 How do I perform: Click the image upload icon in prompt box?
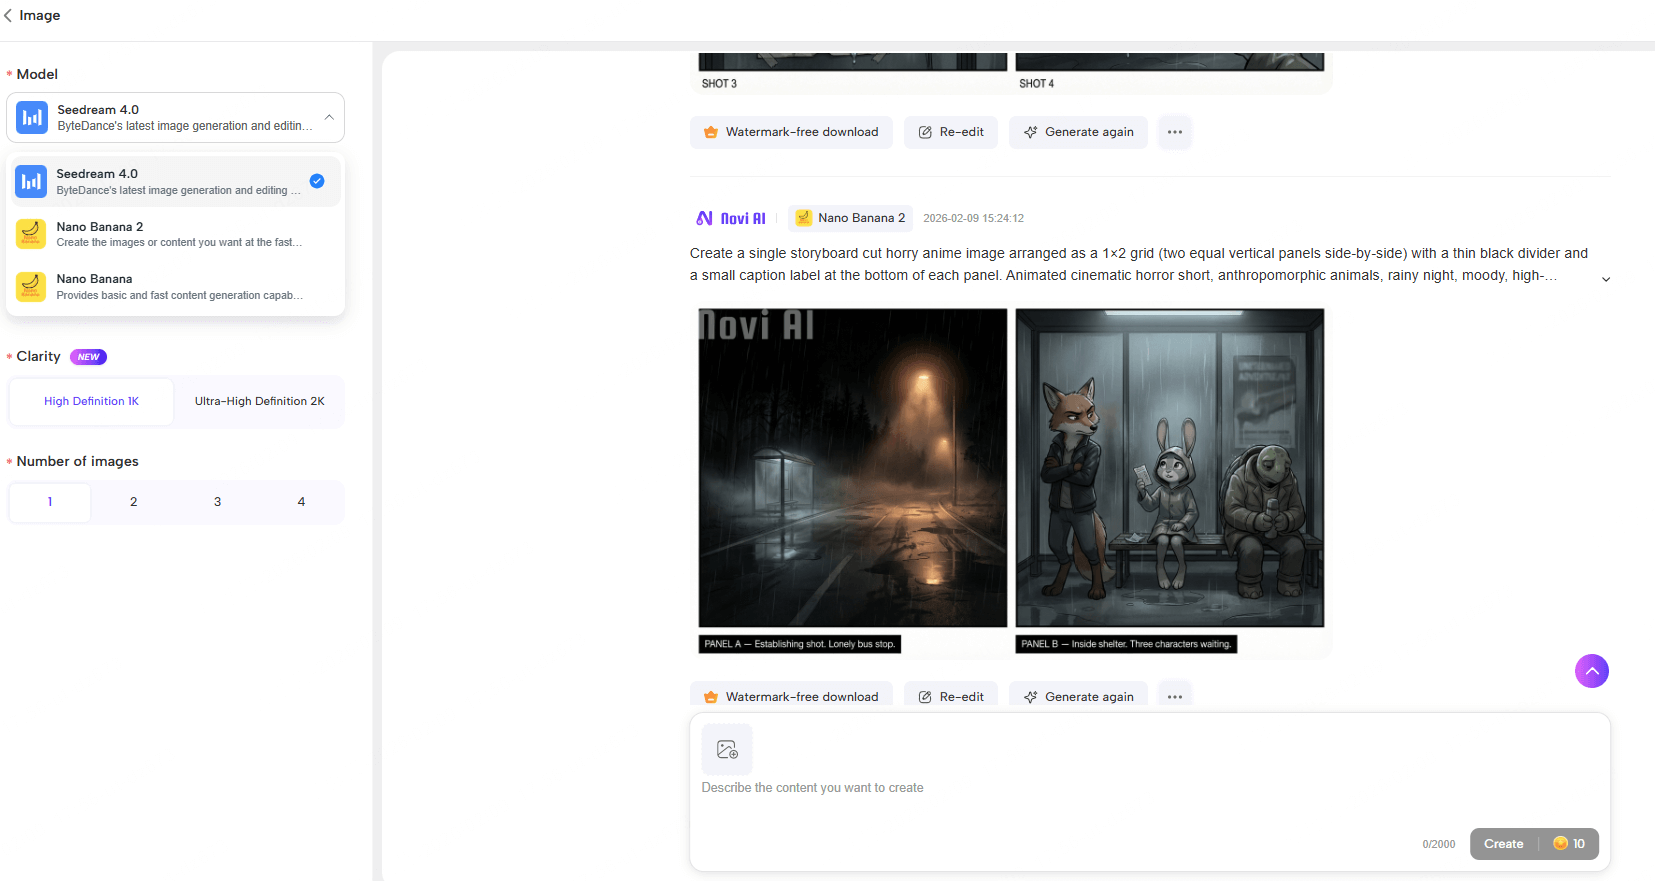coord(727,749)
